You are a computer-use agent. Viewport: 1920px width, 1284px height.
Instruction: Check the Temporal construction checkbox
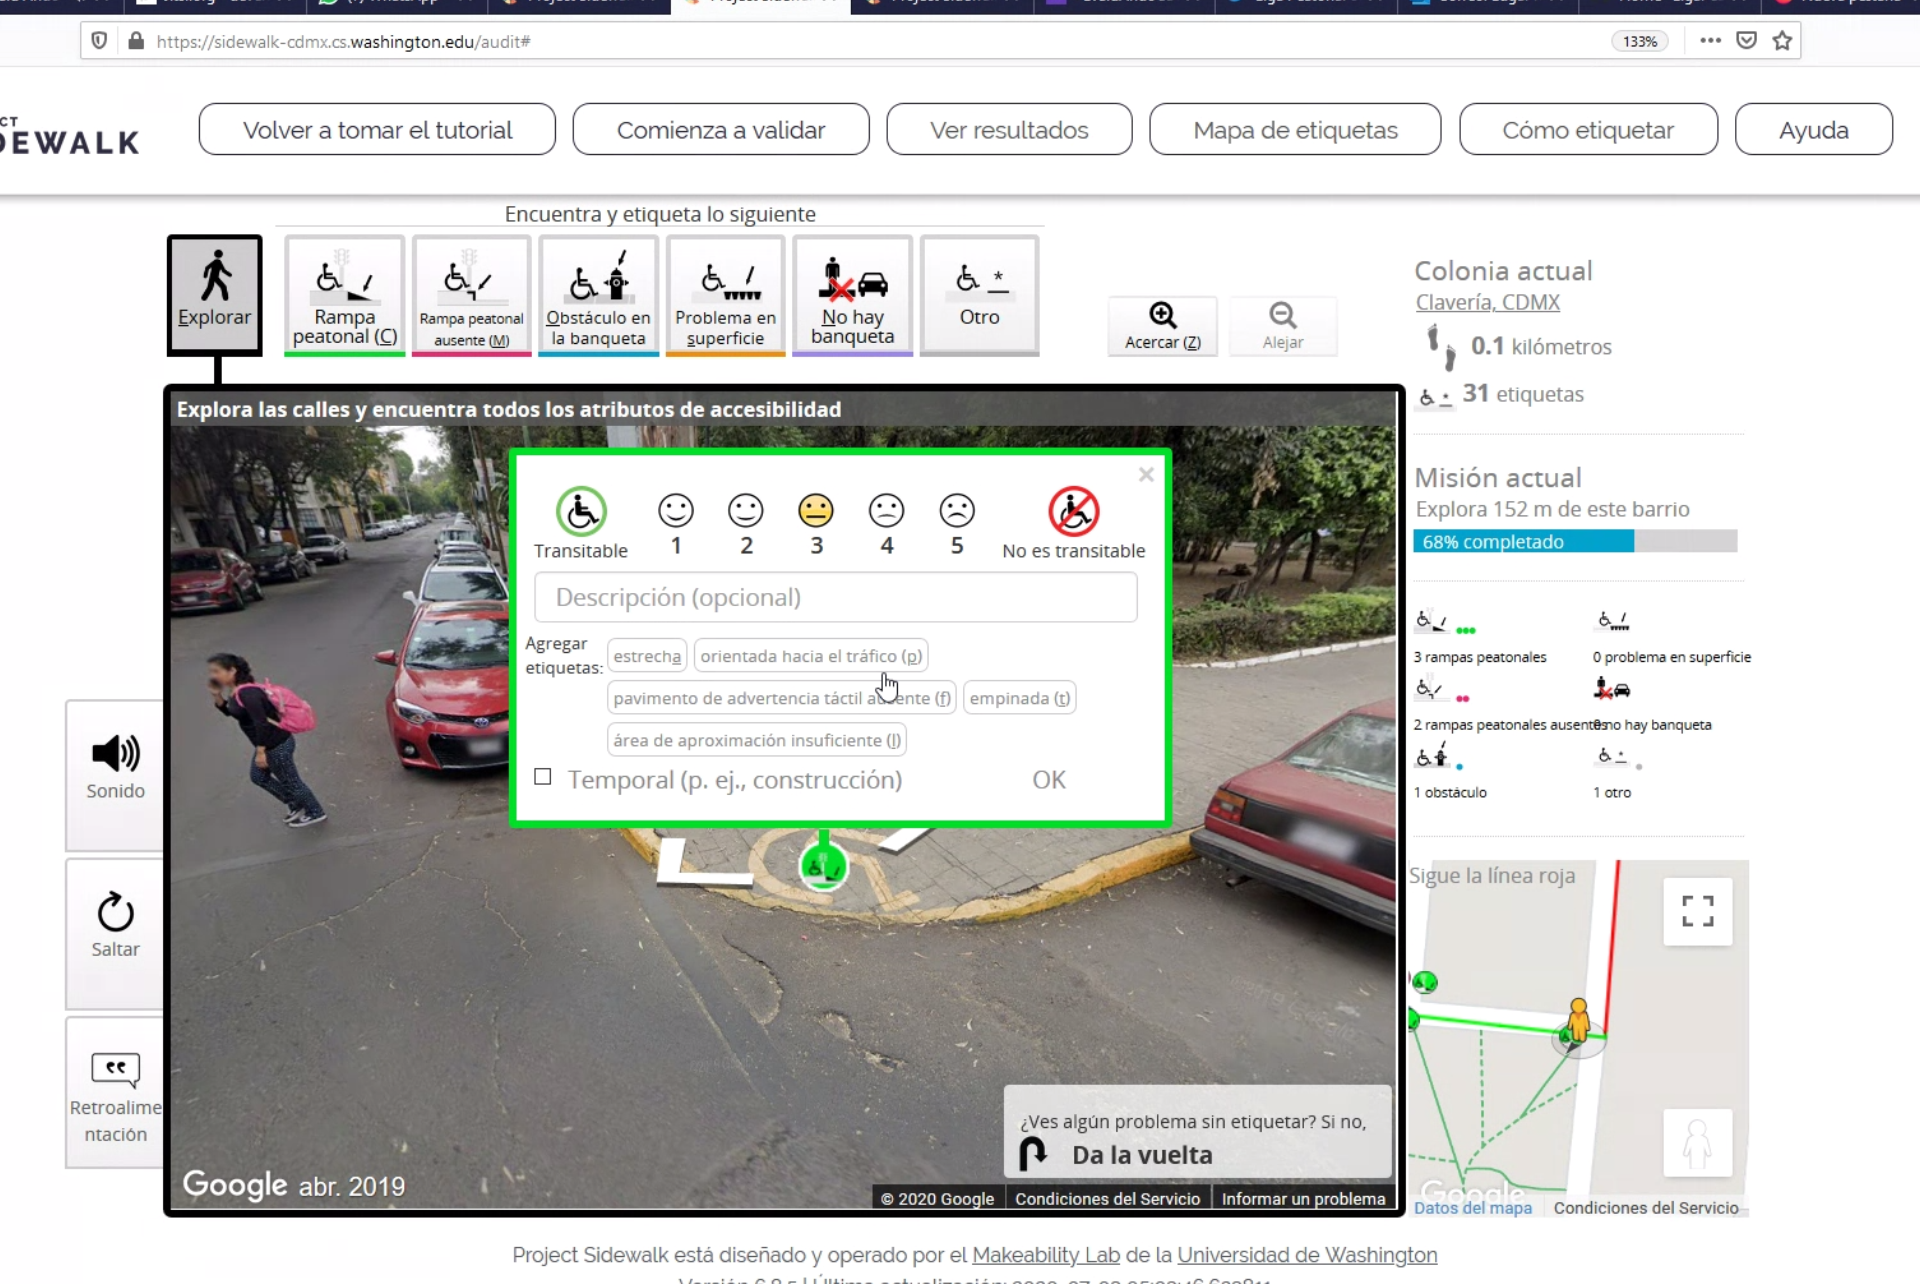543,777
